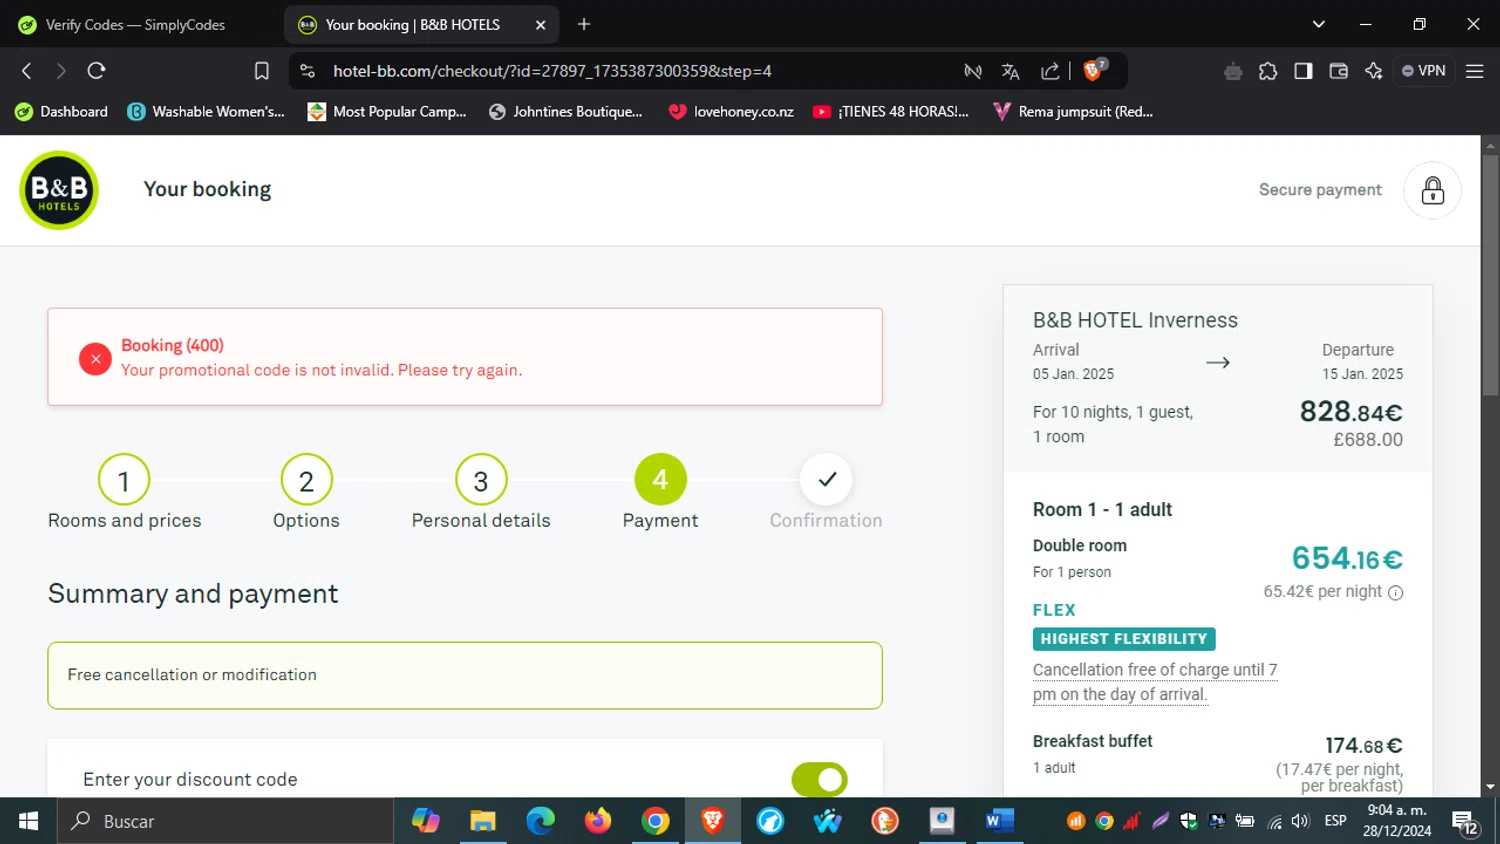This screenshot has height=844, width=1500.
Task: Open Microsoft Word from taskbar
Action: click(x=999, y=821)
